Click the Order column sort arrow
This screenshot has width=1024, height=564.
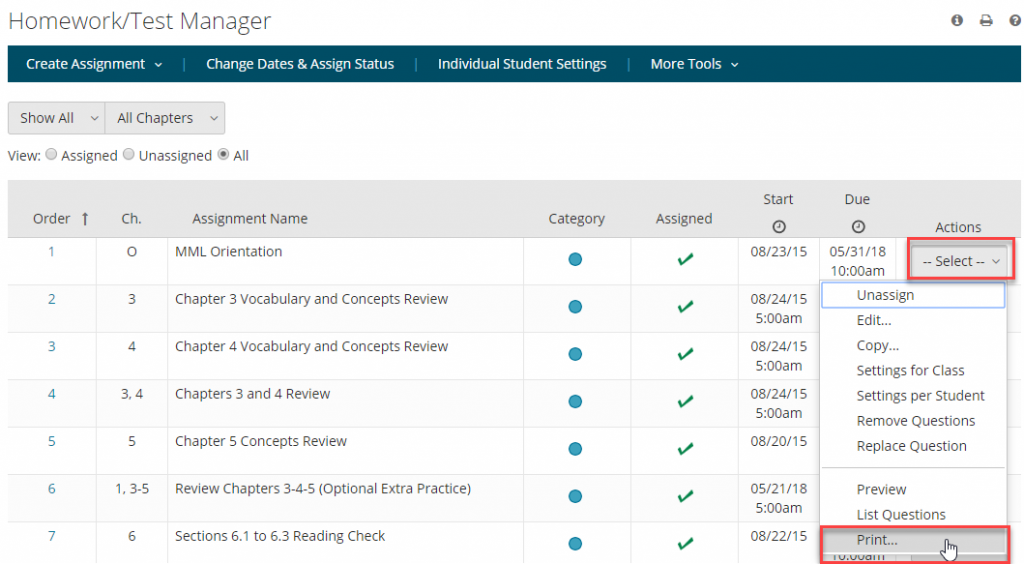pyautogui.click(x=85, y=219)
